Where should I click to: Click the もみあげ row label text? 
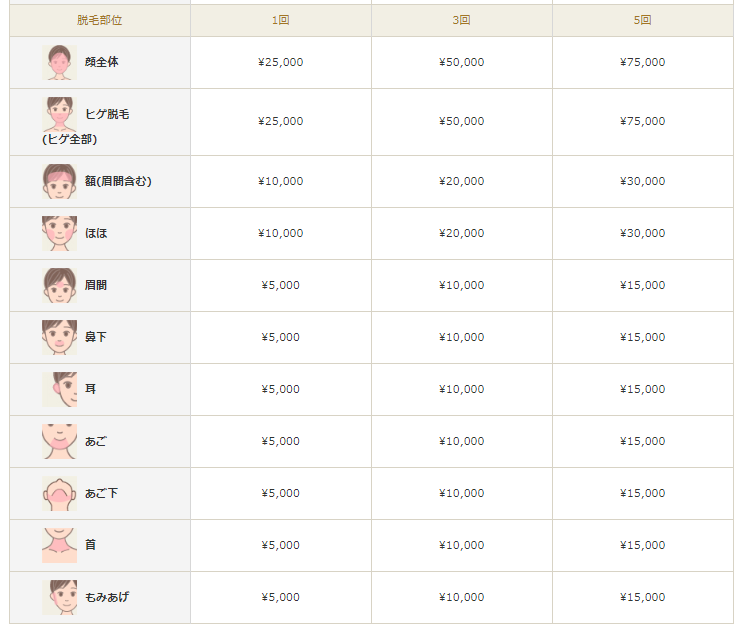pyautogui.click(x=107, y=597)
